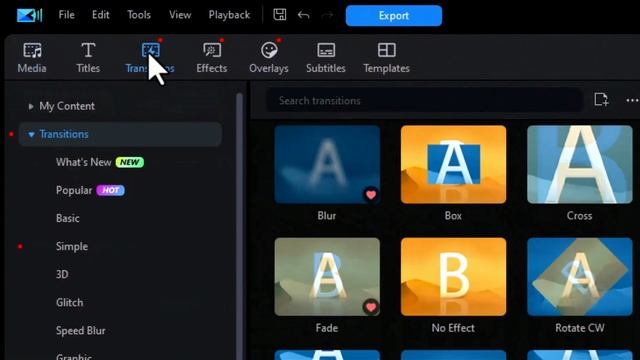Open the Tools menu
The height and width of the screenshot is (360, 640).
point(139,15)
